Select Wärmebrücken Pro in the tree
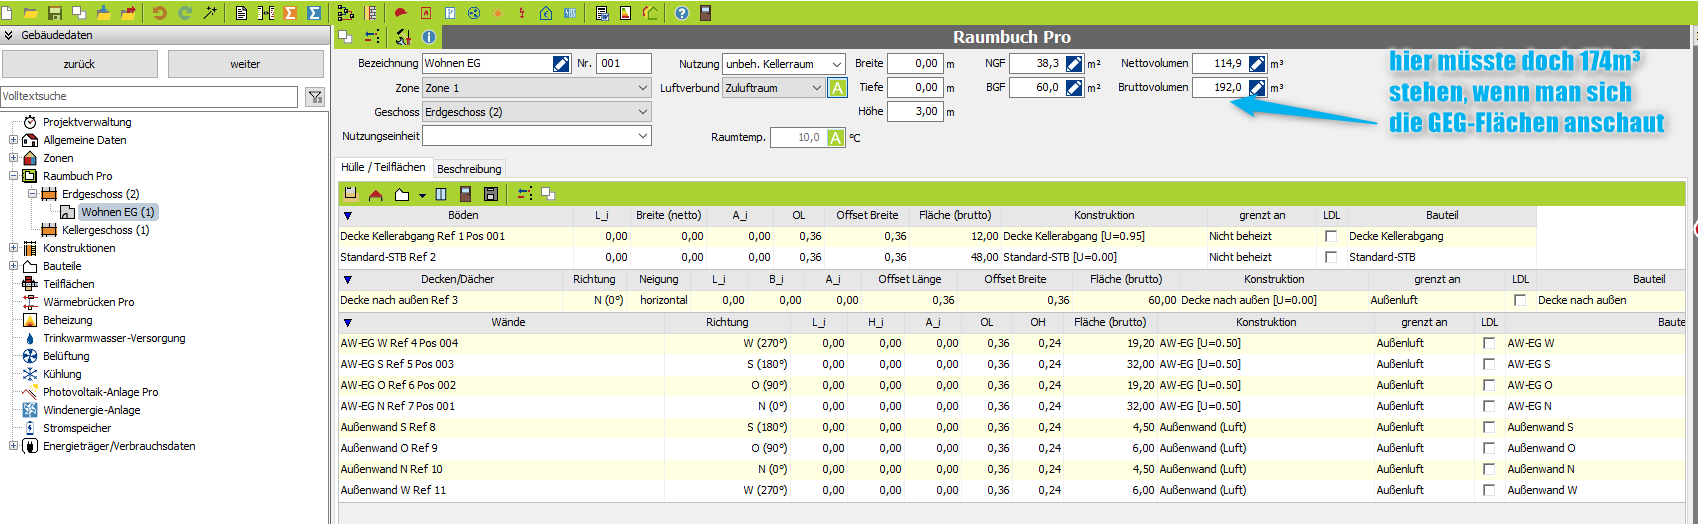Screen dimensions: 1698x524 click(x=88, y=302)
